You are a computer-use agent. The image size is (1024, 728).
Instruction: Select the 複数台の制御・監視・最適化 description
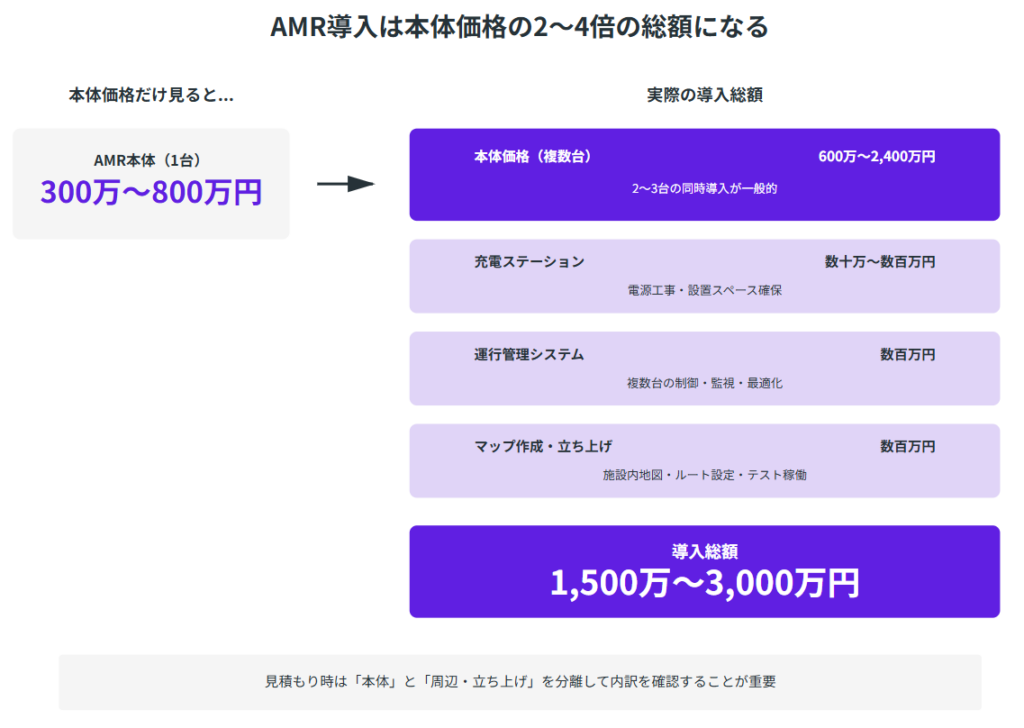point(704,383)
